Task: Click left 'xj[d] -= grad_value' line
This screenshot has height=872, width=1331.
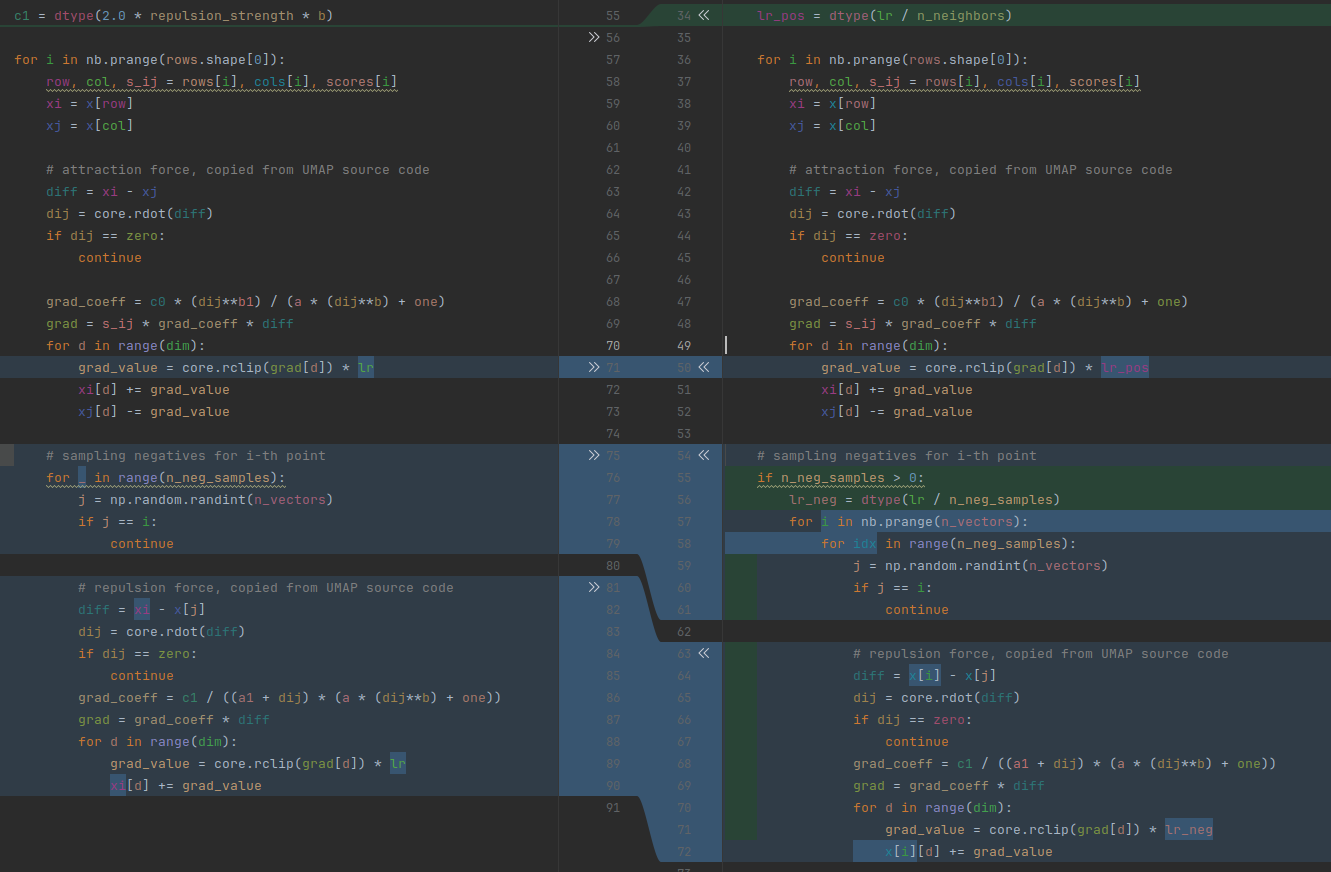Action: (x=154, y=411)
